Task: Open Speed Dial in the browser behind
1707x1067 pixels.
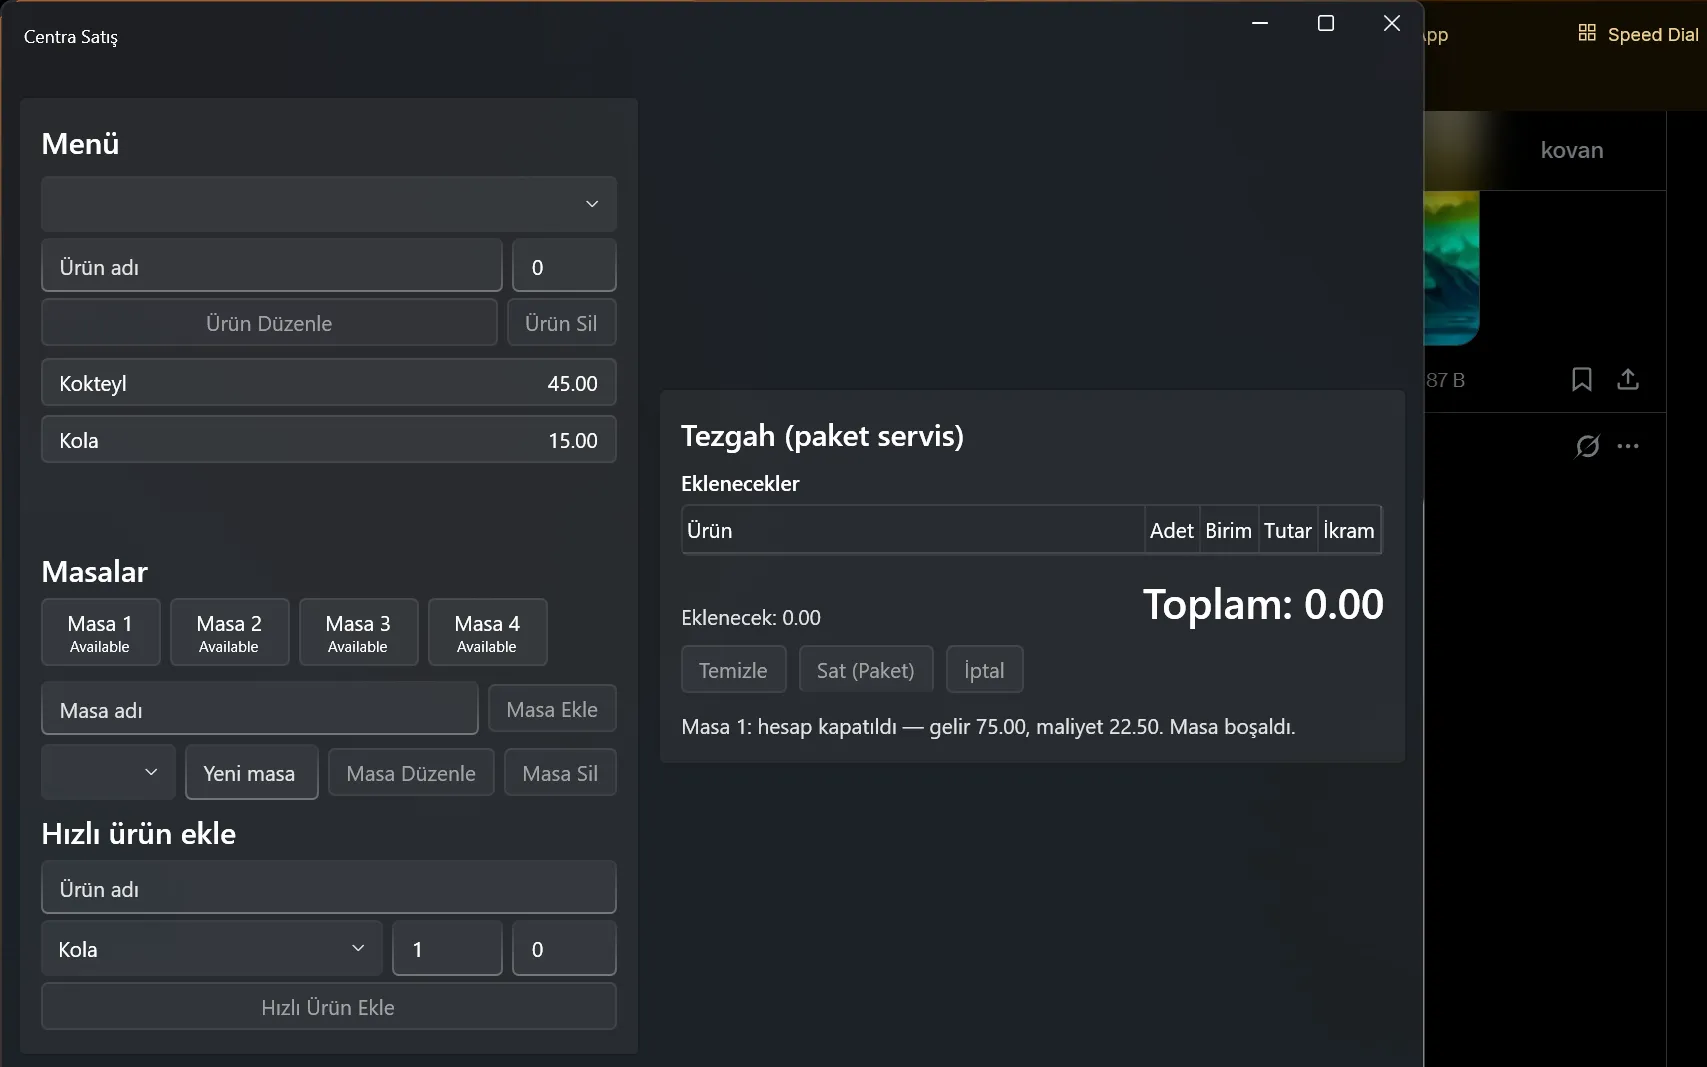Action: [1638, 34]
